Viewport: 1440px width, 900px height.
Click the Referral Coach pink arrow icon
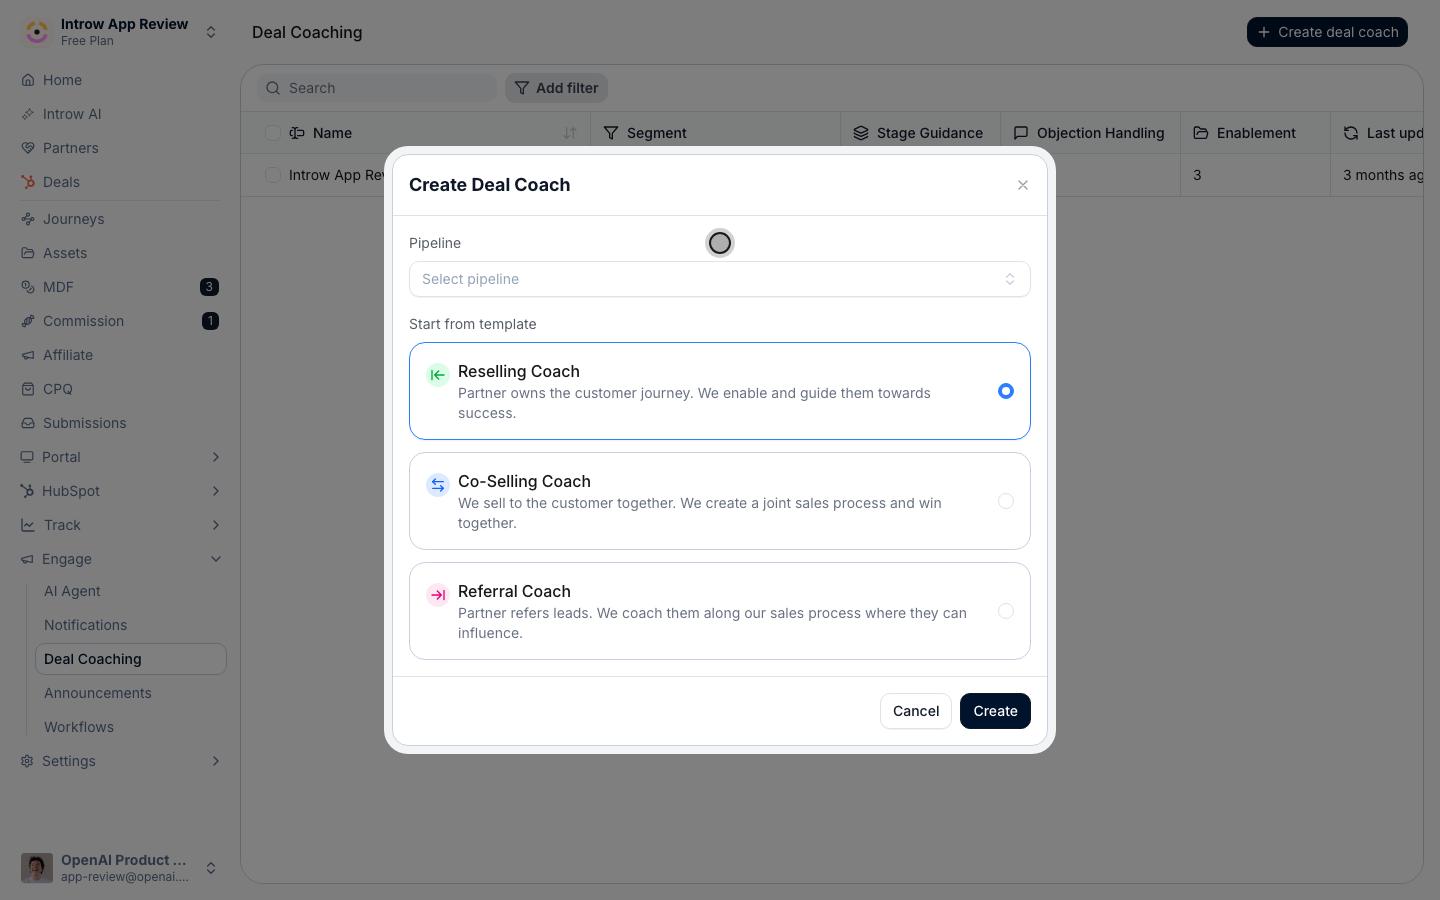(438, 595)
